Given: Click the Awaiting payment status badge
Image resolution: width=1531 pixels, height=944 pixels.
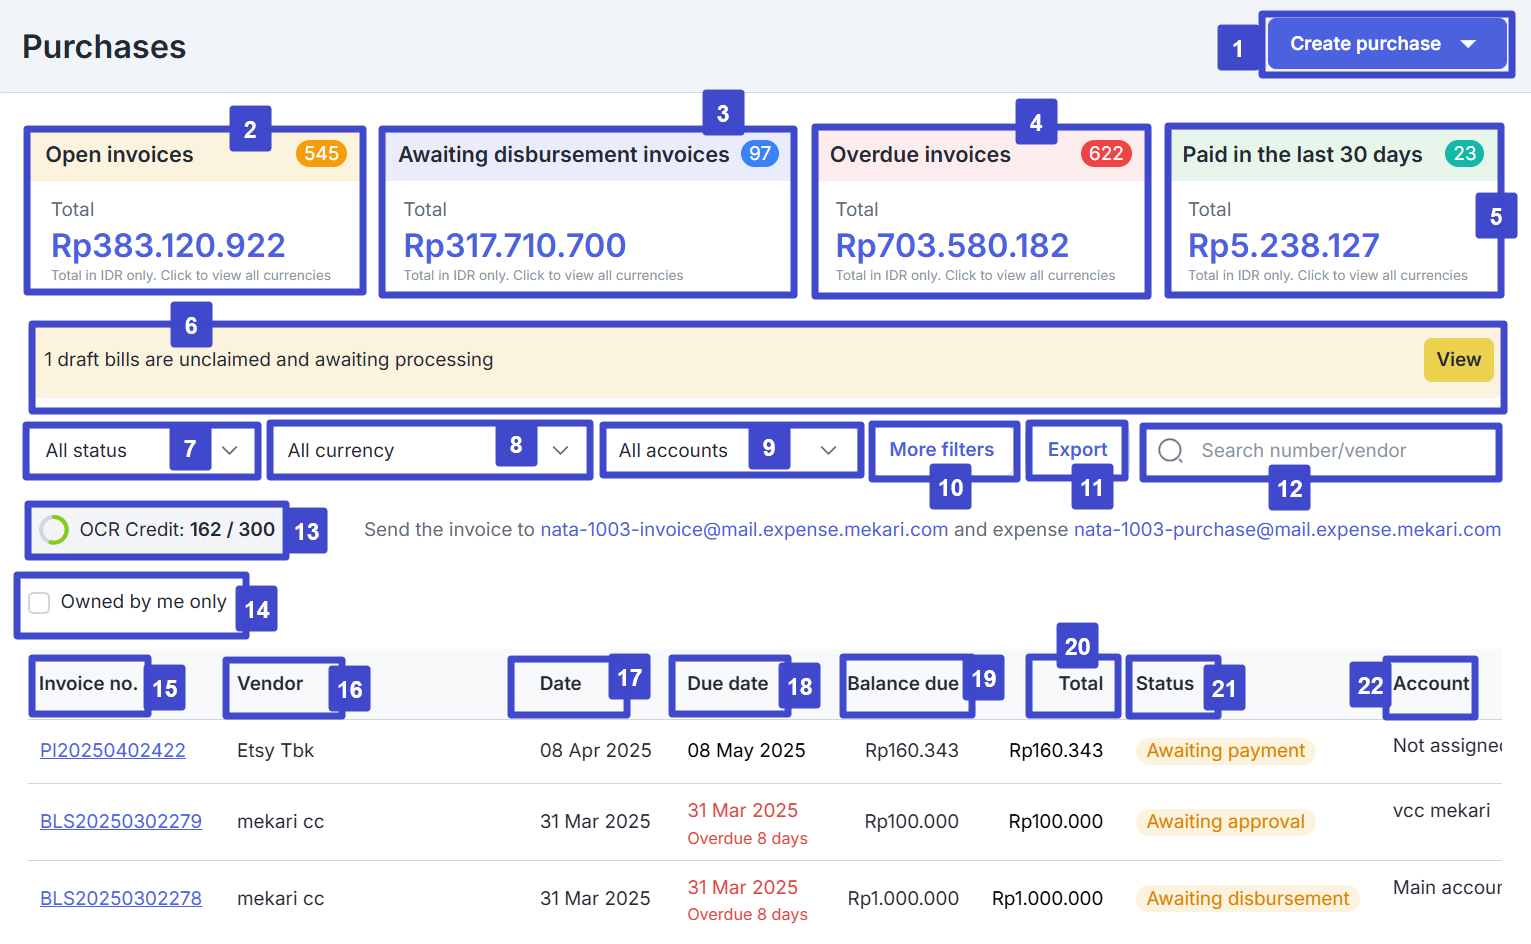Looking at the screenshot, I should (1225, 751).
